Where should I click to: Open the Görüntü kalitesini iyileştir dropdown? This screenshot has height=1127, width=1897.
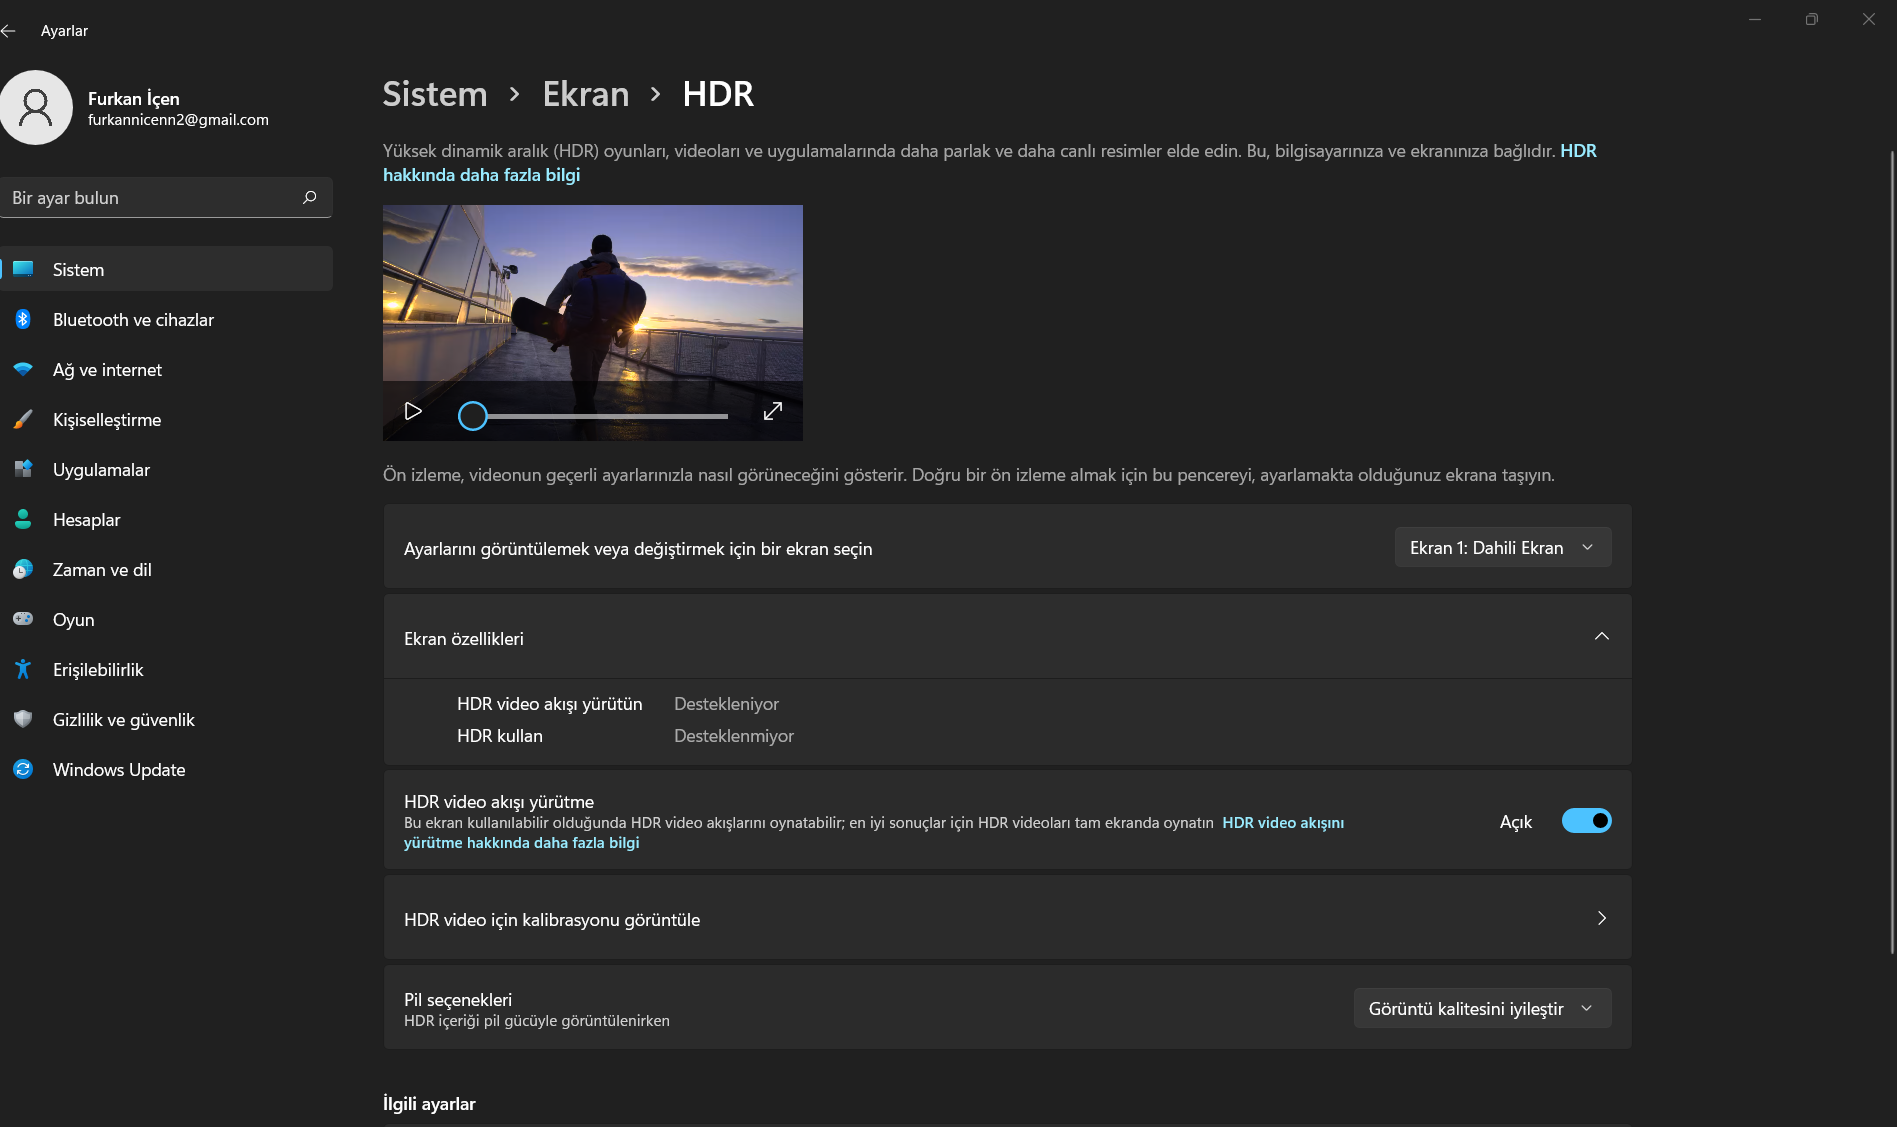[1483, 1008]
